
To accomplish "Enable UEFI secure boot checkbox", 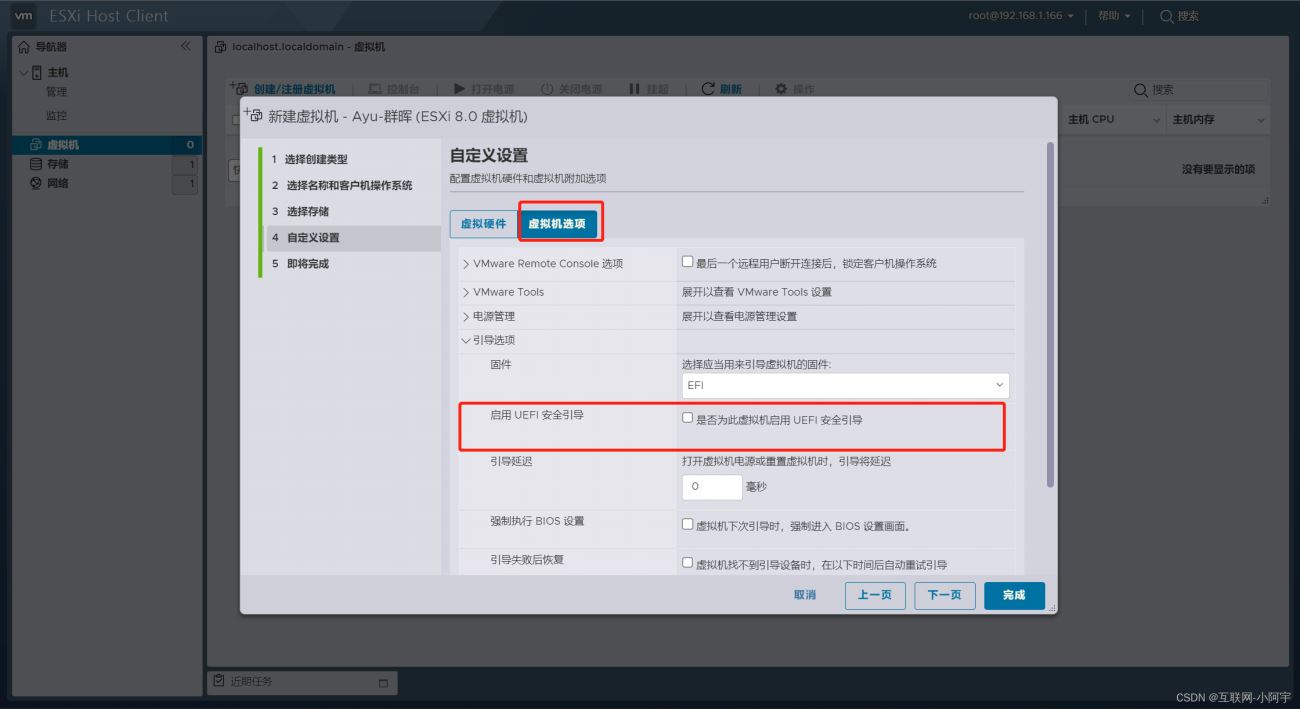I will (x=687, y=418).
